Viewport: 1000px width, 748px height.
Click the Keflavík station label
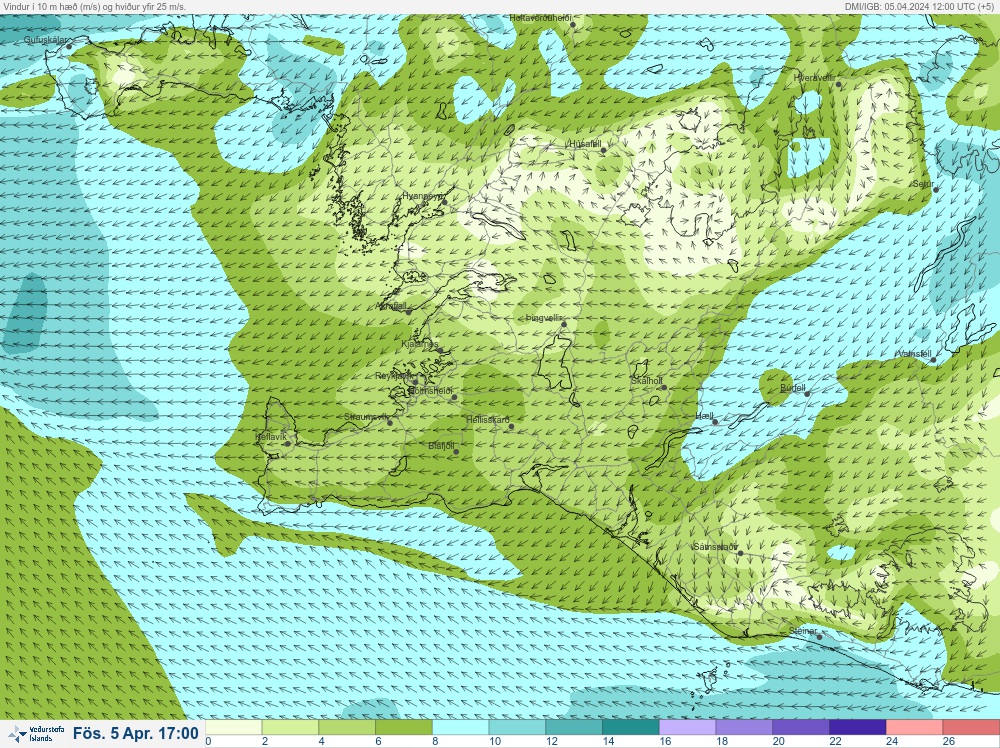tap(270, 437)
